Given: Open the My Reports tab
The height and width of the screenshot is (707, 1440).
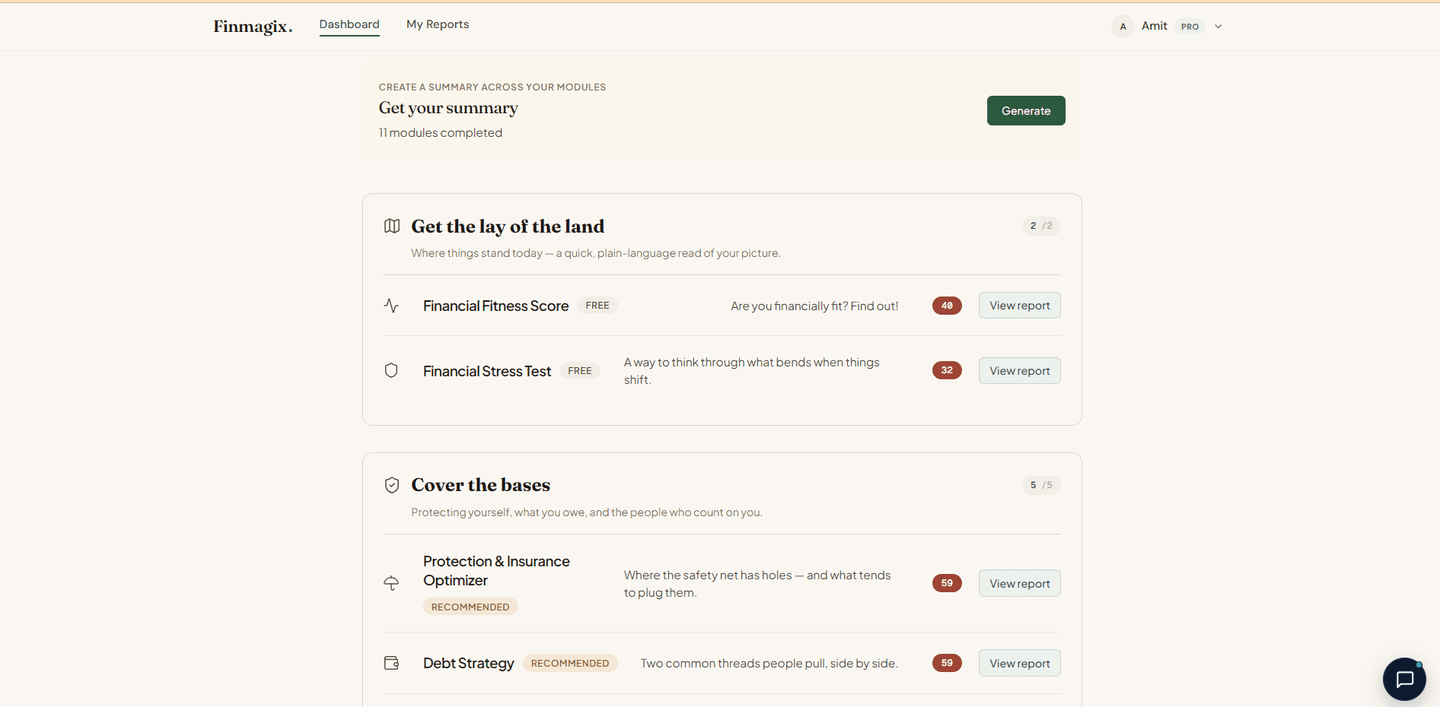Looking at the screenshot, I should (437, 24).
